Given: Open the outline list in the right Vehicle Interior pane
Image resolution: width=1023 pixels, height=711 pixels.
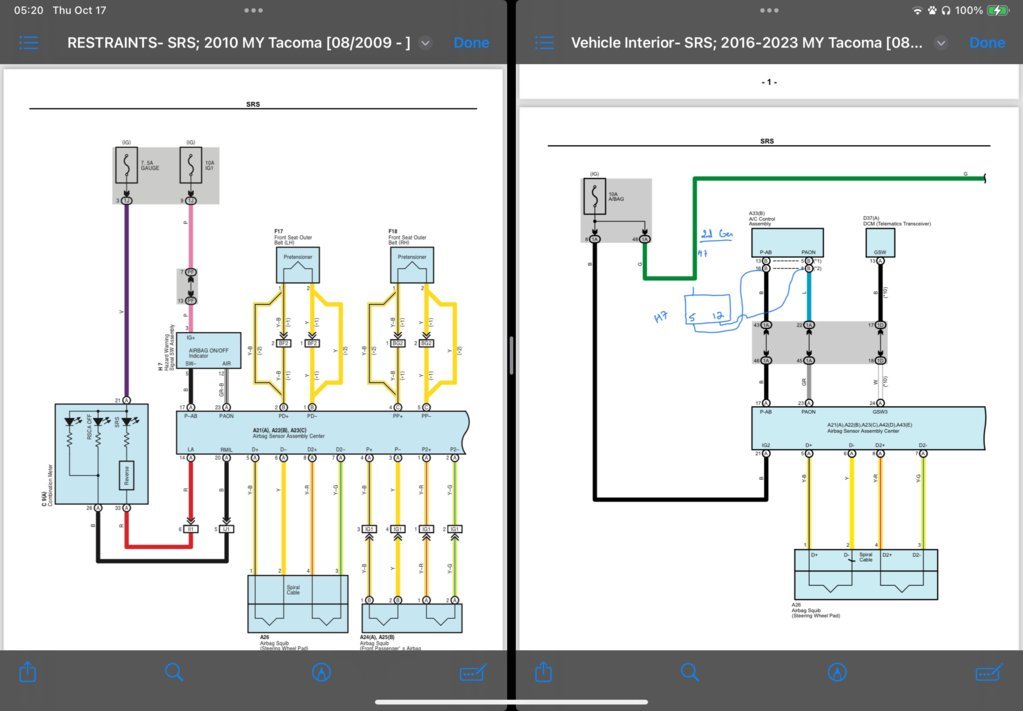Looking at the screenshot, I should pos(544,43).
